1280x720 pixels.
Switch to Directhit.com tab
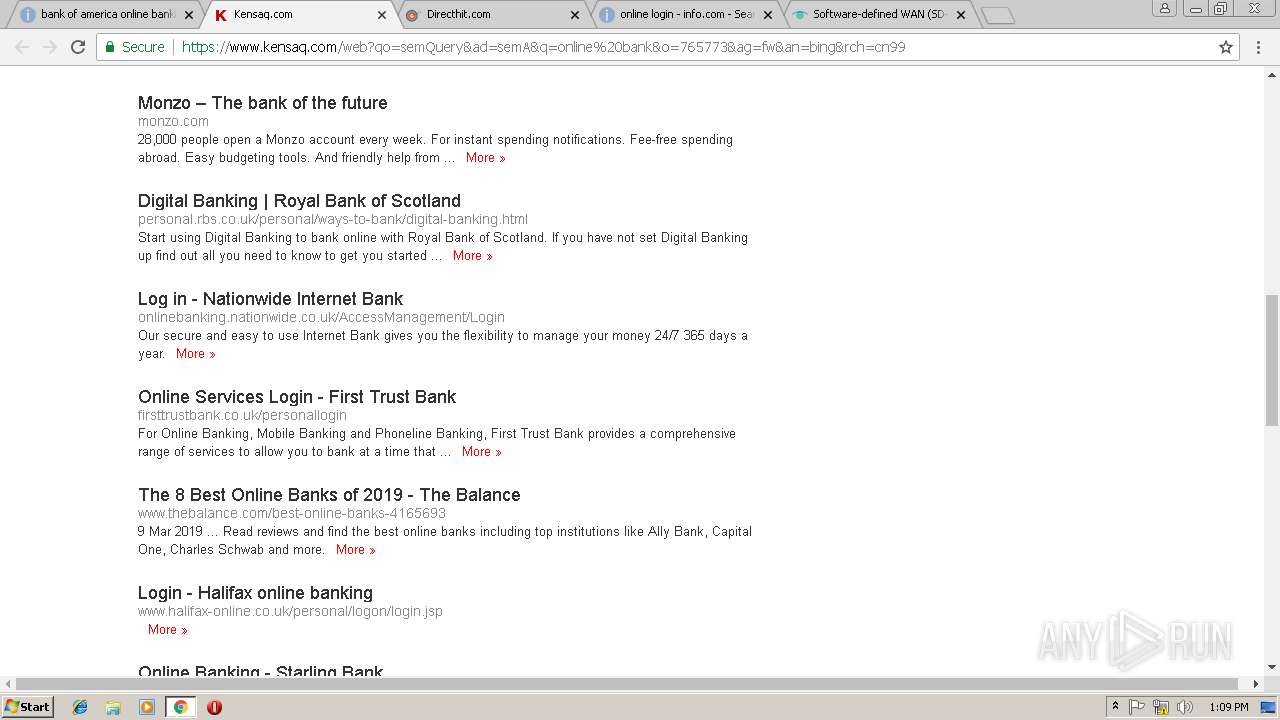point(490,15)
